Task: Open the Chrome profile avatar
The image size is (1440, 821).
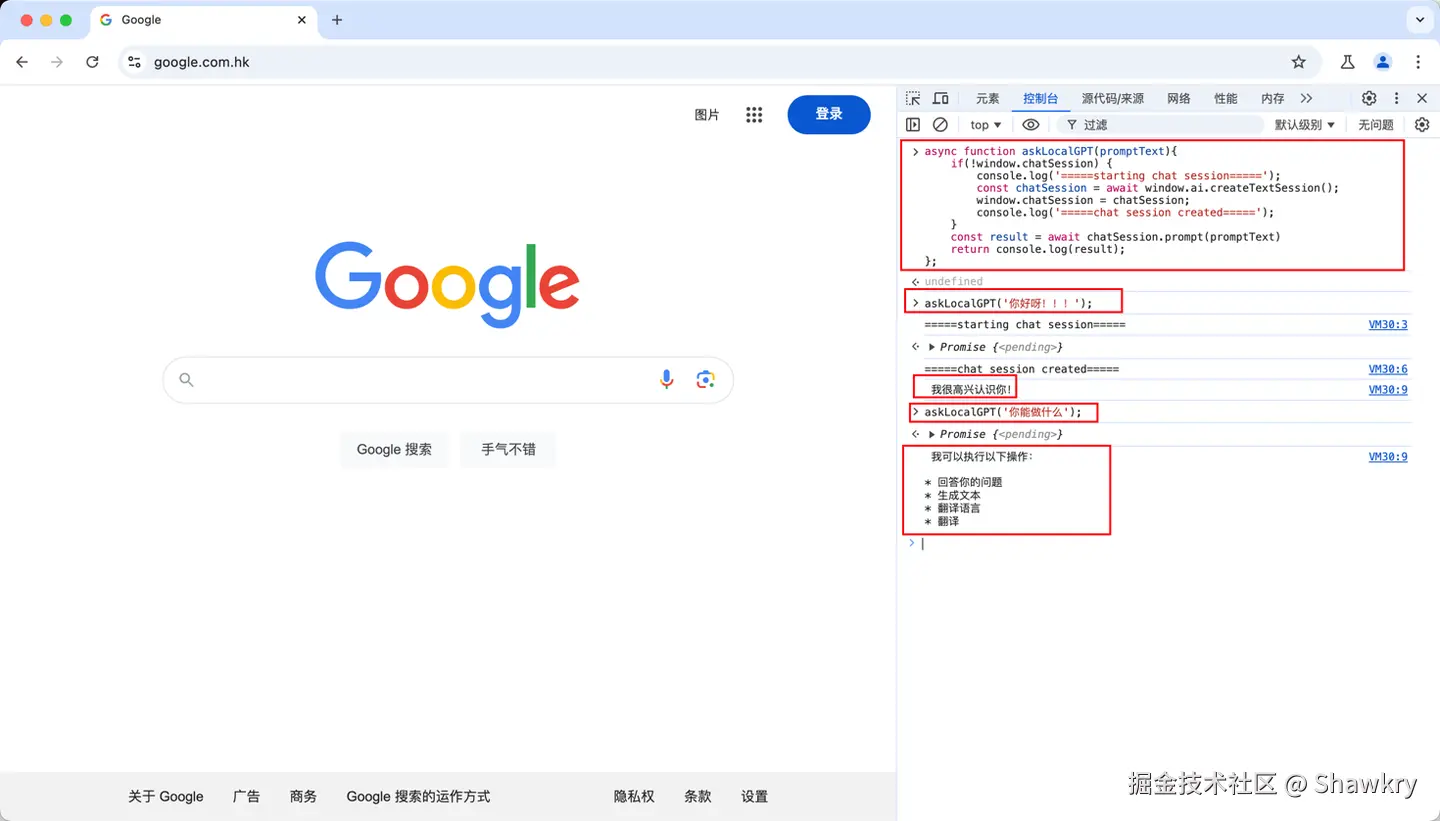Action: (1383, 62)
